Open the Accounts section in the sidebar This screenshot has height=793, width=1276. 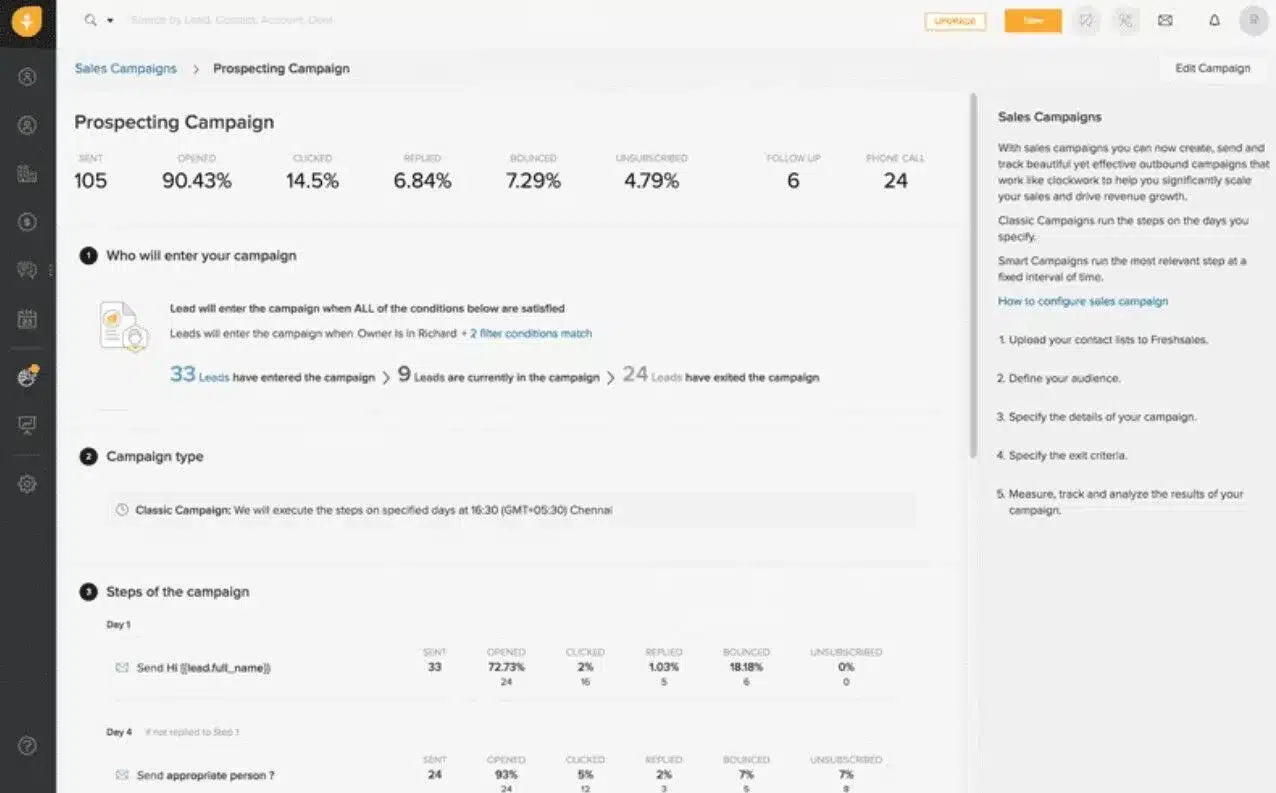point(27,174)
